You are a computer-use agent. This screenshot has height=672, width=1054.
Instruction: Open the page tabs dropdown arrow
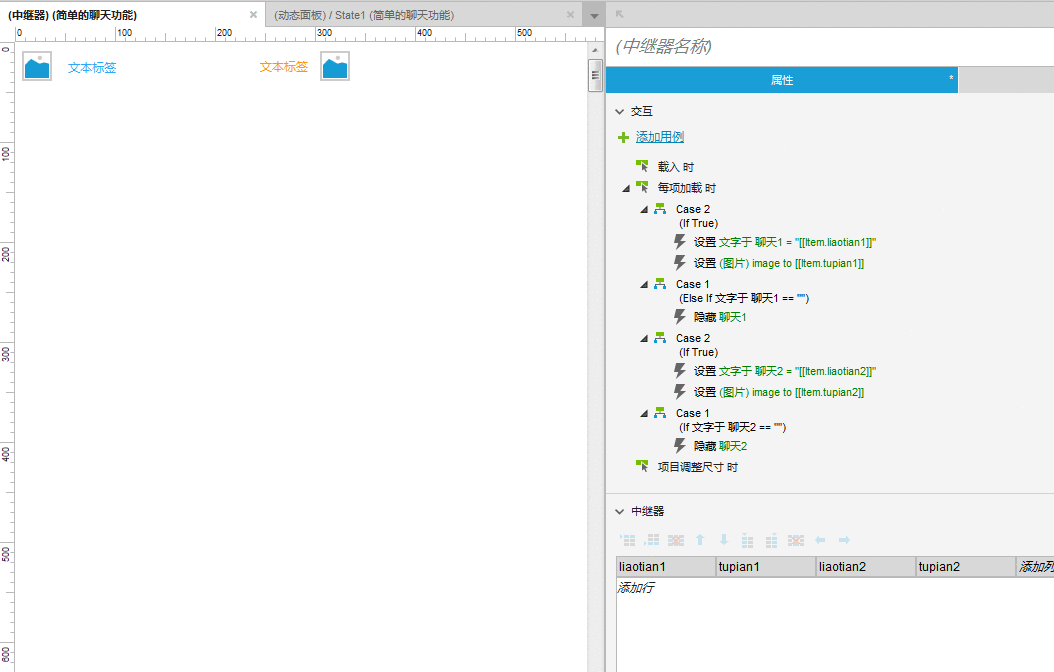(x=594, y=15)
